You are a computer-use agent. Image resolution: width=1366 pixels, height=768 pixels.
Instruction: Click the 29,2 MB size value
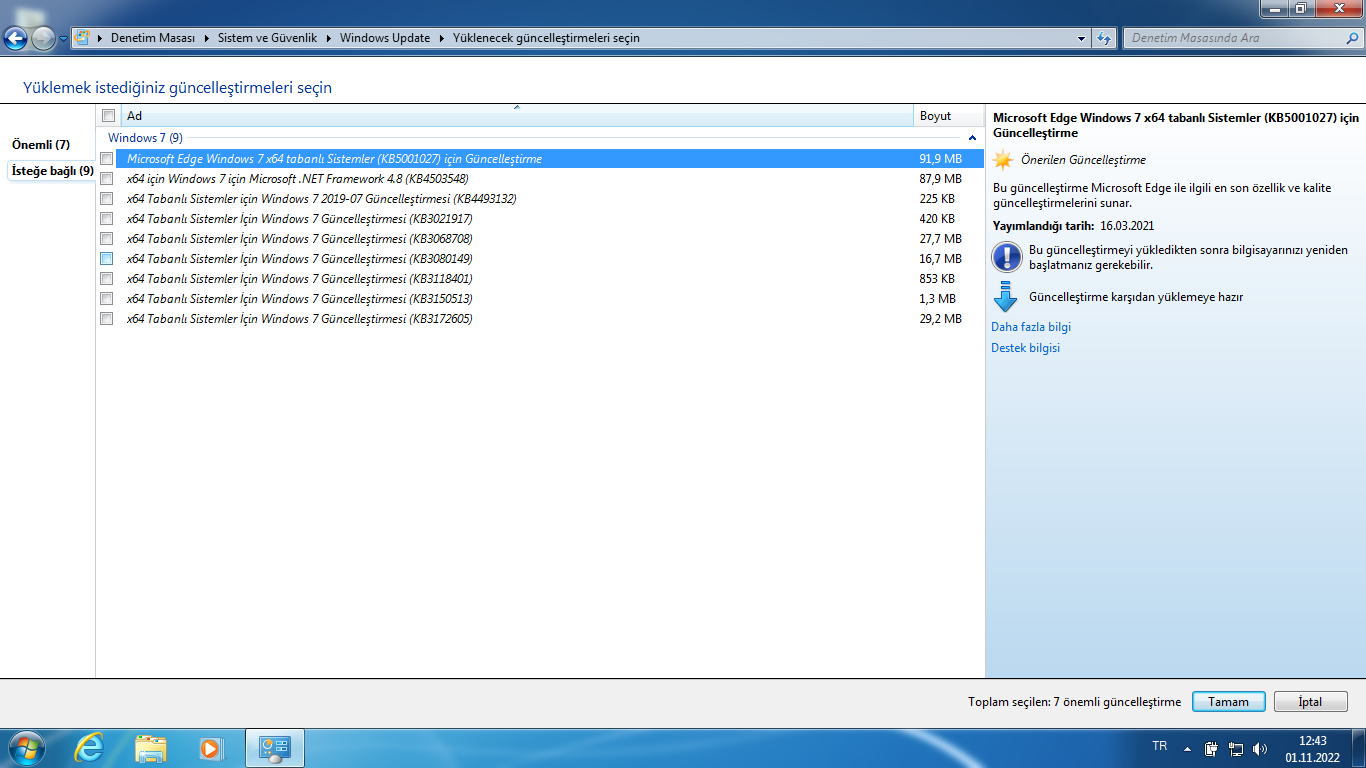[x=940, y=319]
